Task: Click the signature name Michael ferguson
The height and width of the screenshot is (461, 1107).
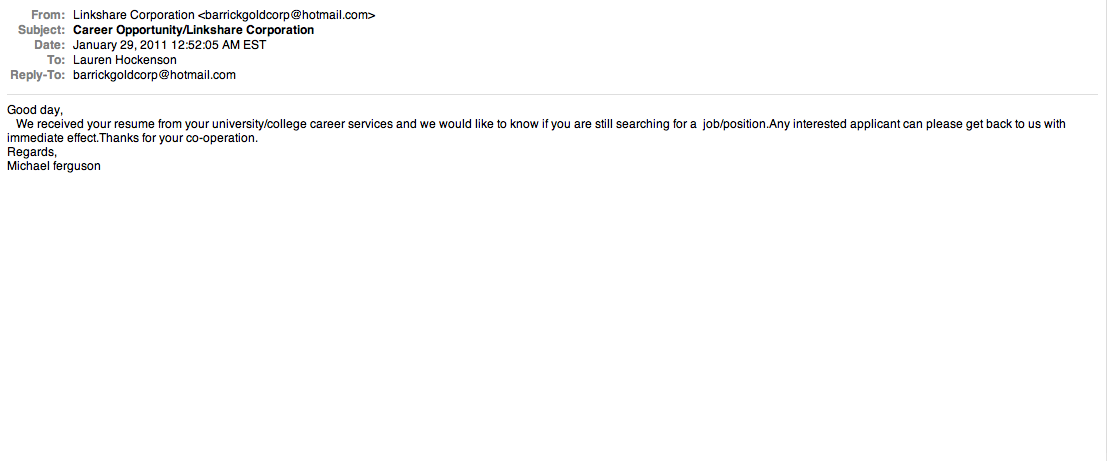Action: (54, 167)
